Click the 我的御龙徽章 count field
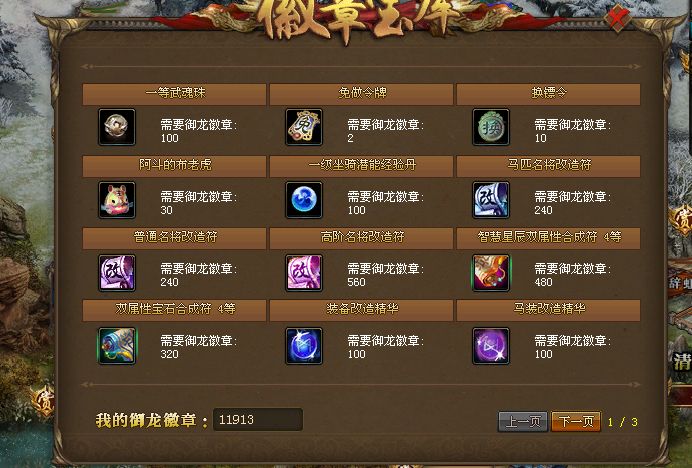Screen dimensions: 692x468 (x=258, y=419)
